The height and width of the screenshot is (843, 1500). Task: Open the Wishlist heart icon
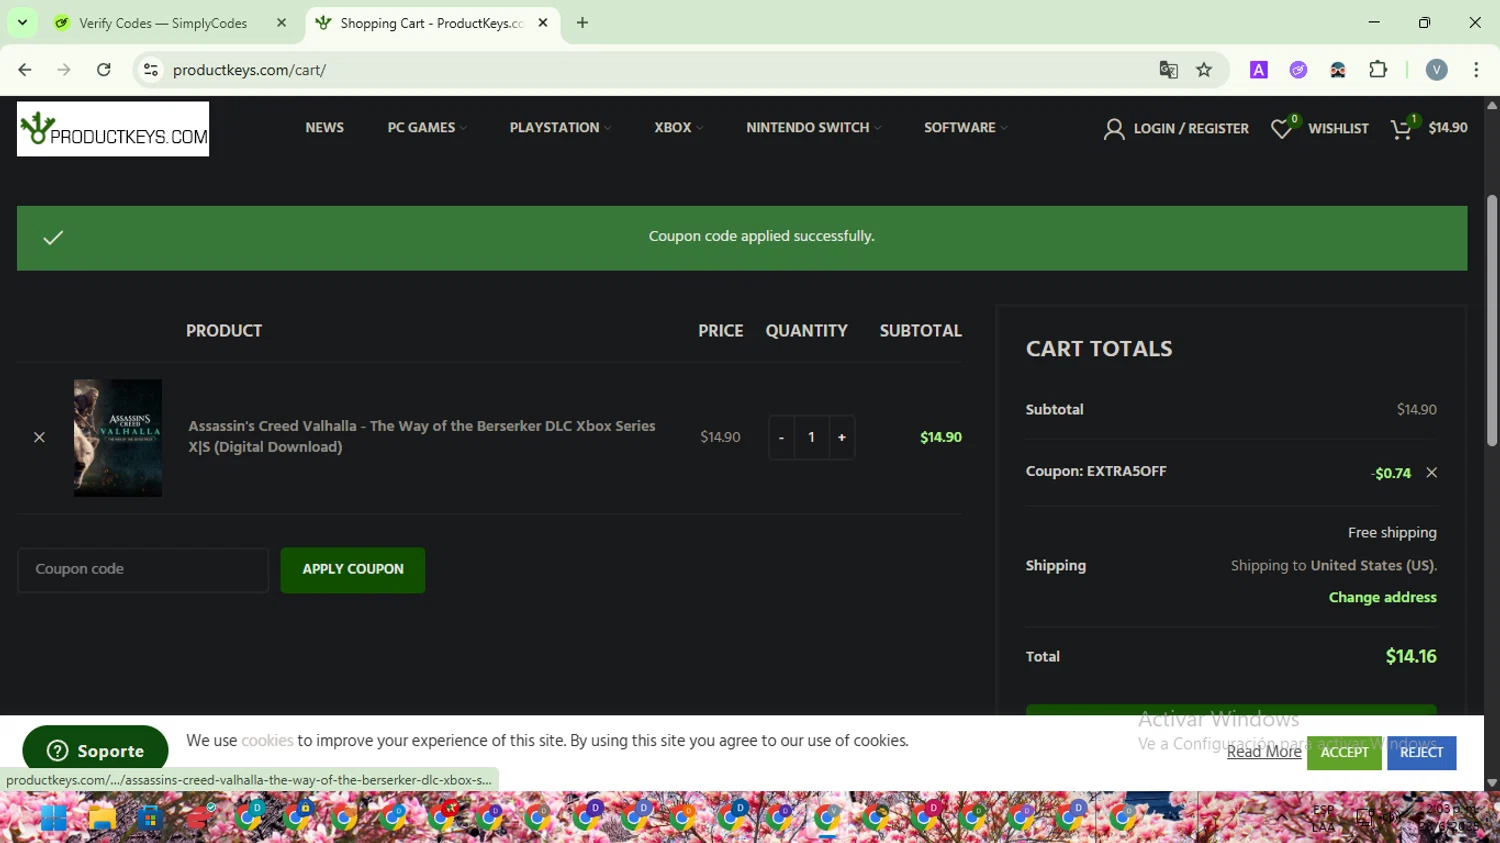pos(1281,128)
